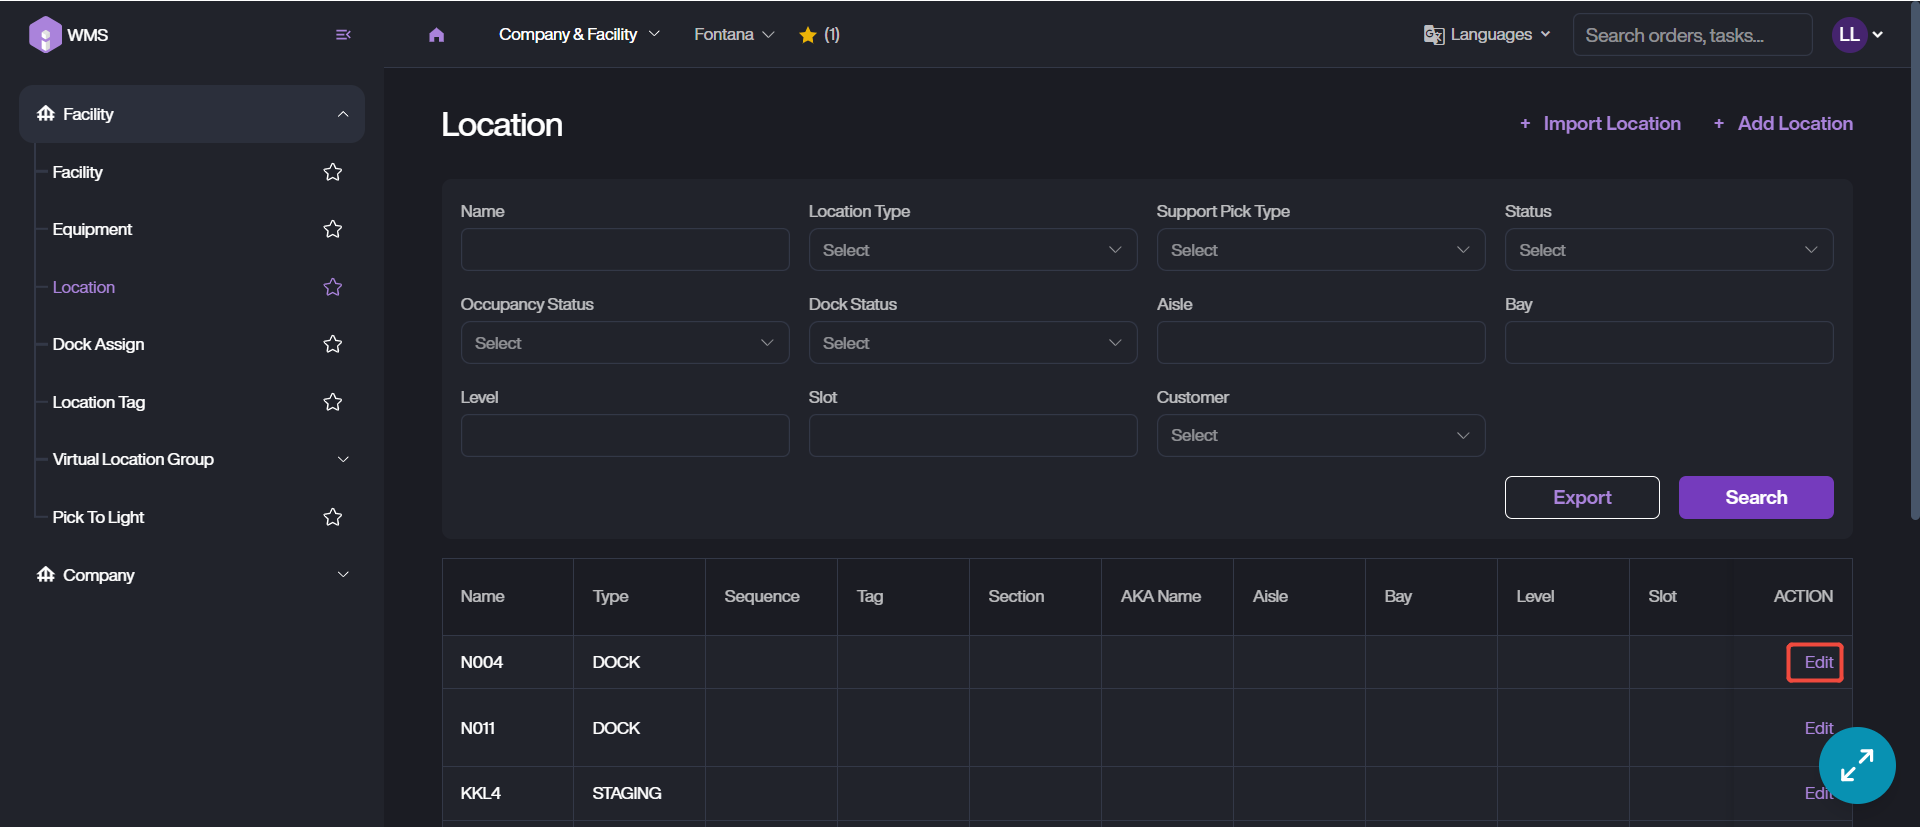The image size is (1920, 827).
Task: Expand the Virtual Location Group submenu
Action: [343, 459]
